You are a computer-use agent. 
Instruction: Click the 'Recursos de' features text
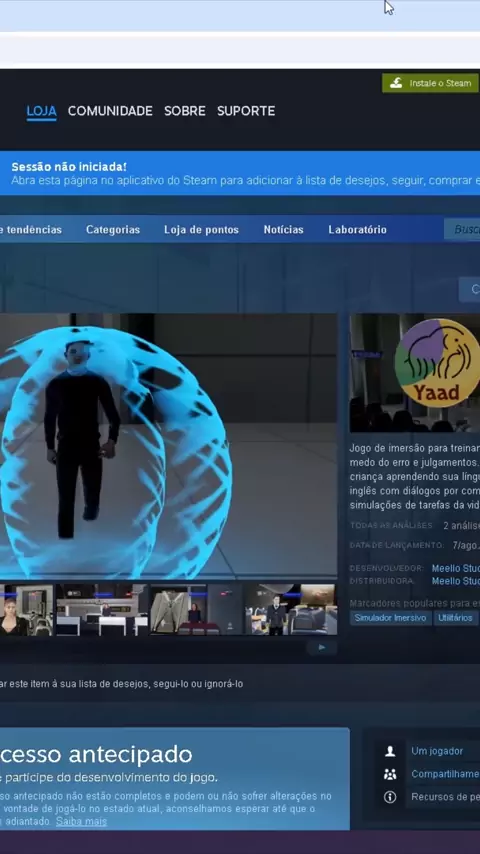pos(445,797)
